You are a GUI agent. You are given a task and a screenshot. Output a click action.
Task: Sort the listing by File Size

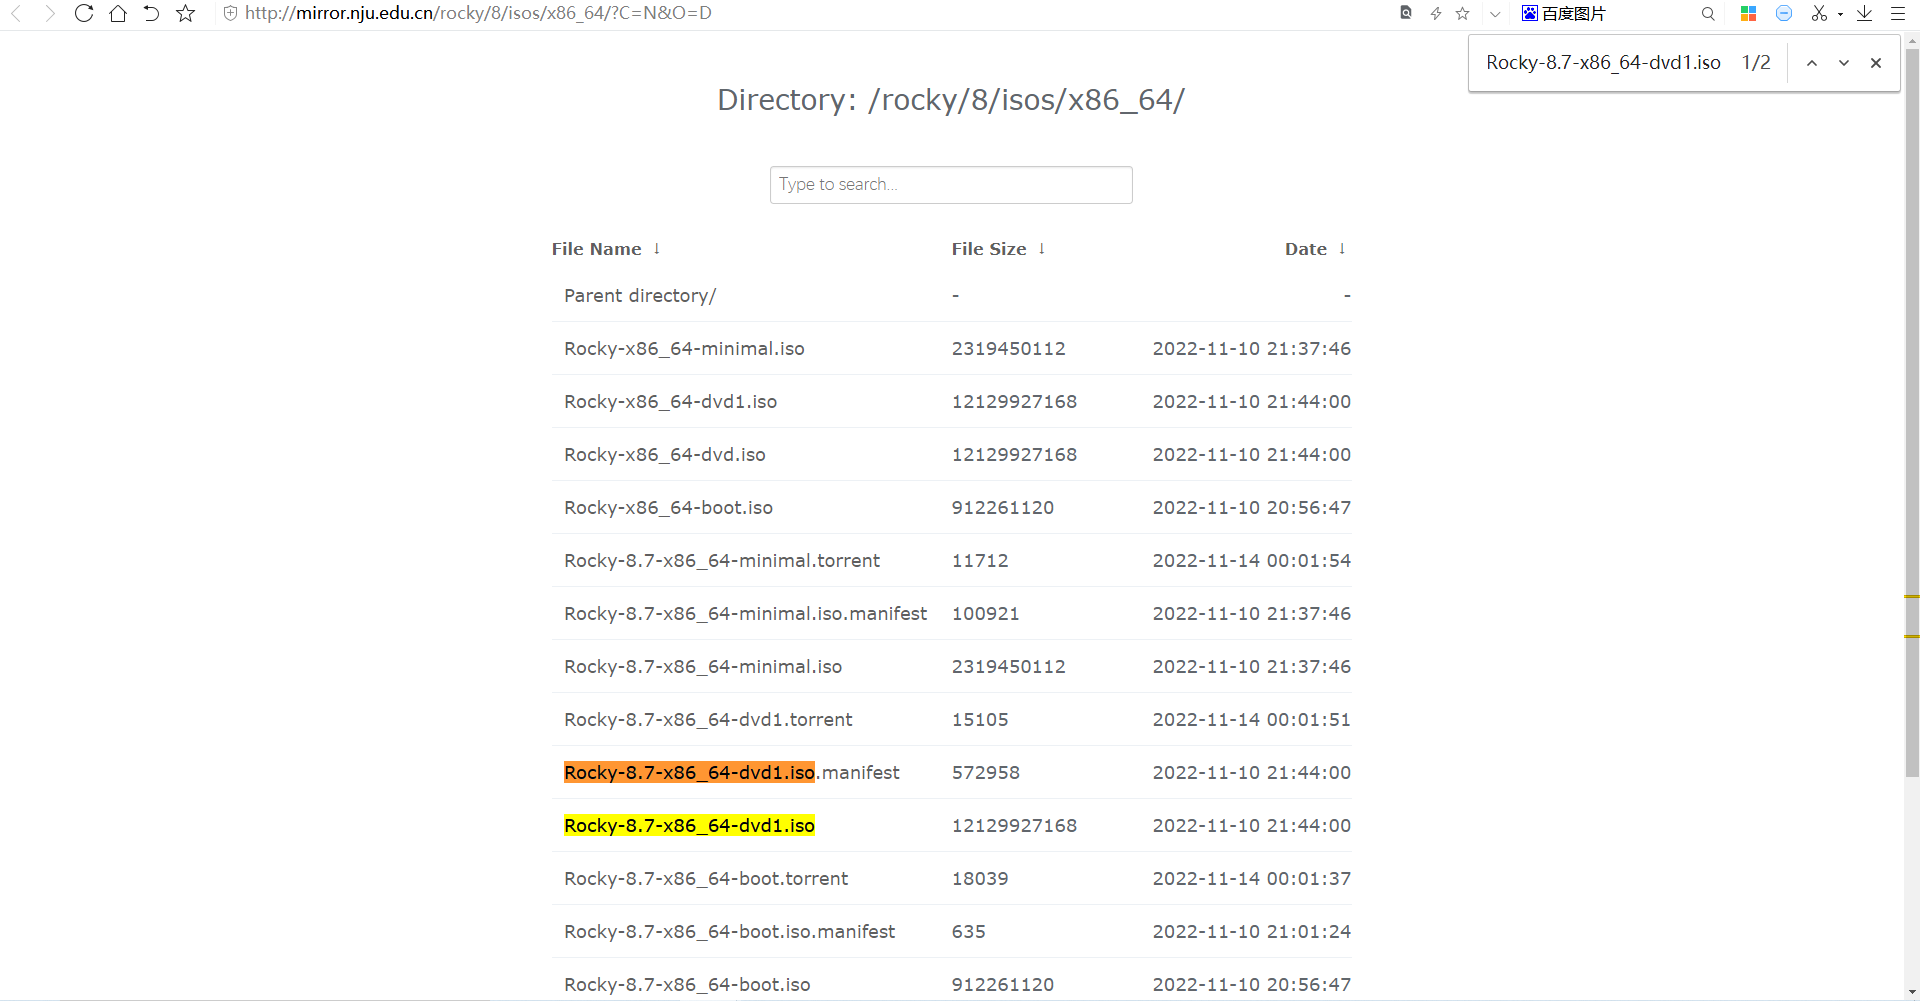998,249
